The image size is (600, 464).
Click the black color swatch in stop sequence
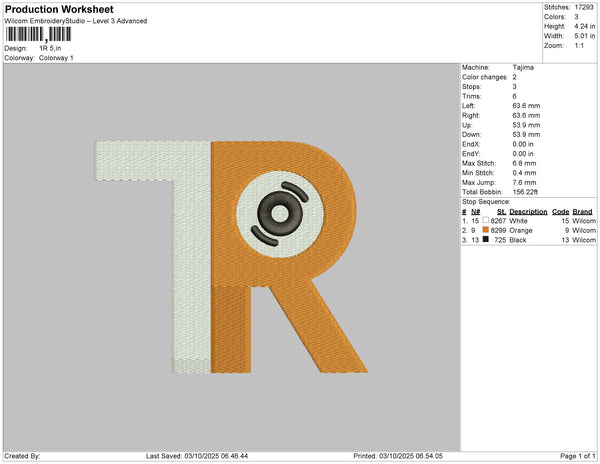click(x=486, y=240)
